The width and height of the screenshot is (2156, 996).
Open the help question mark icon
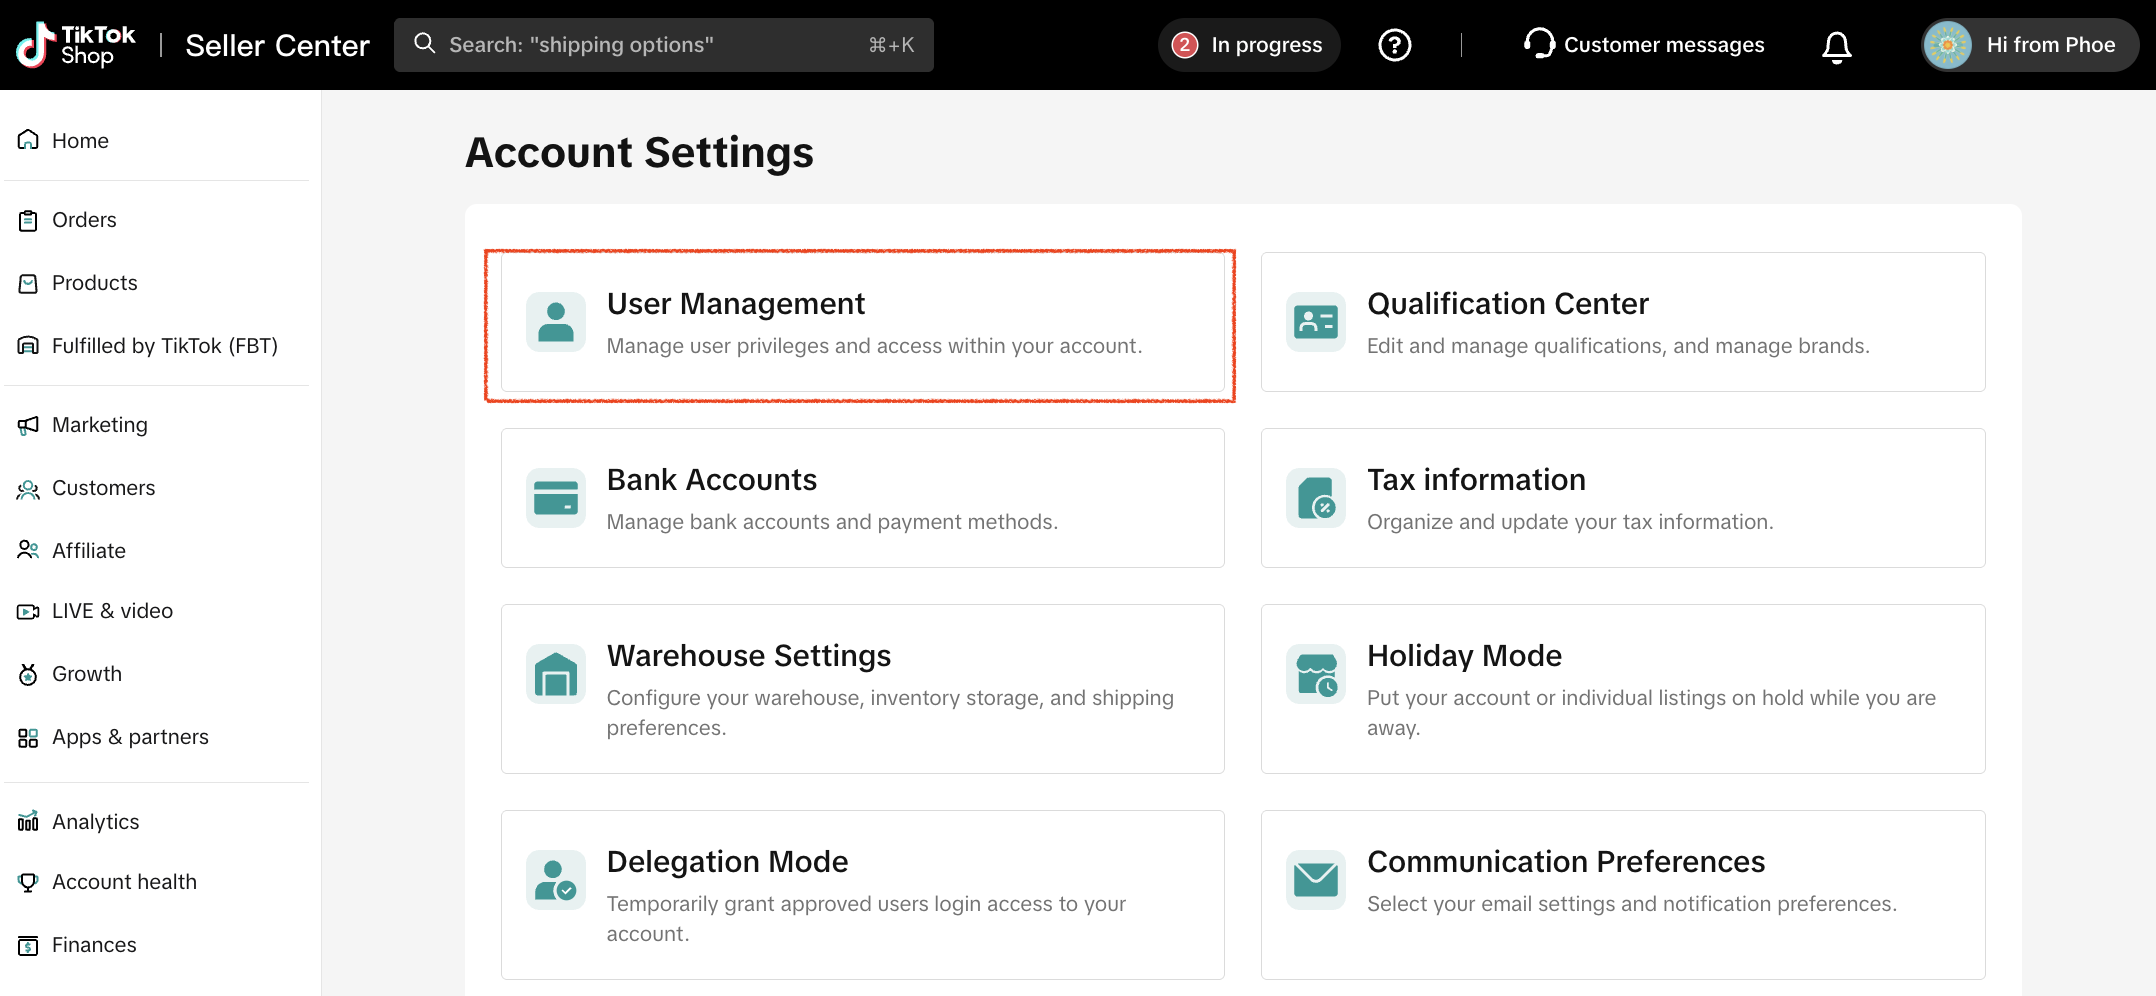pyautogui.click(x=1394, y=45)
